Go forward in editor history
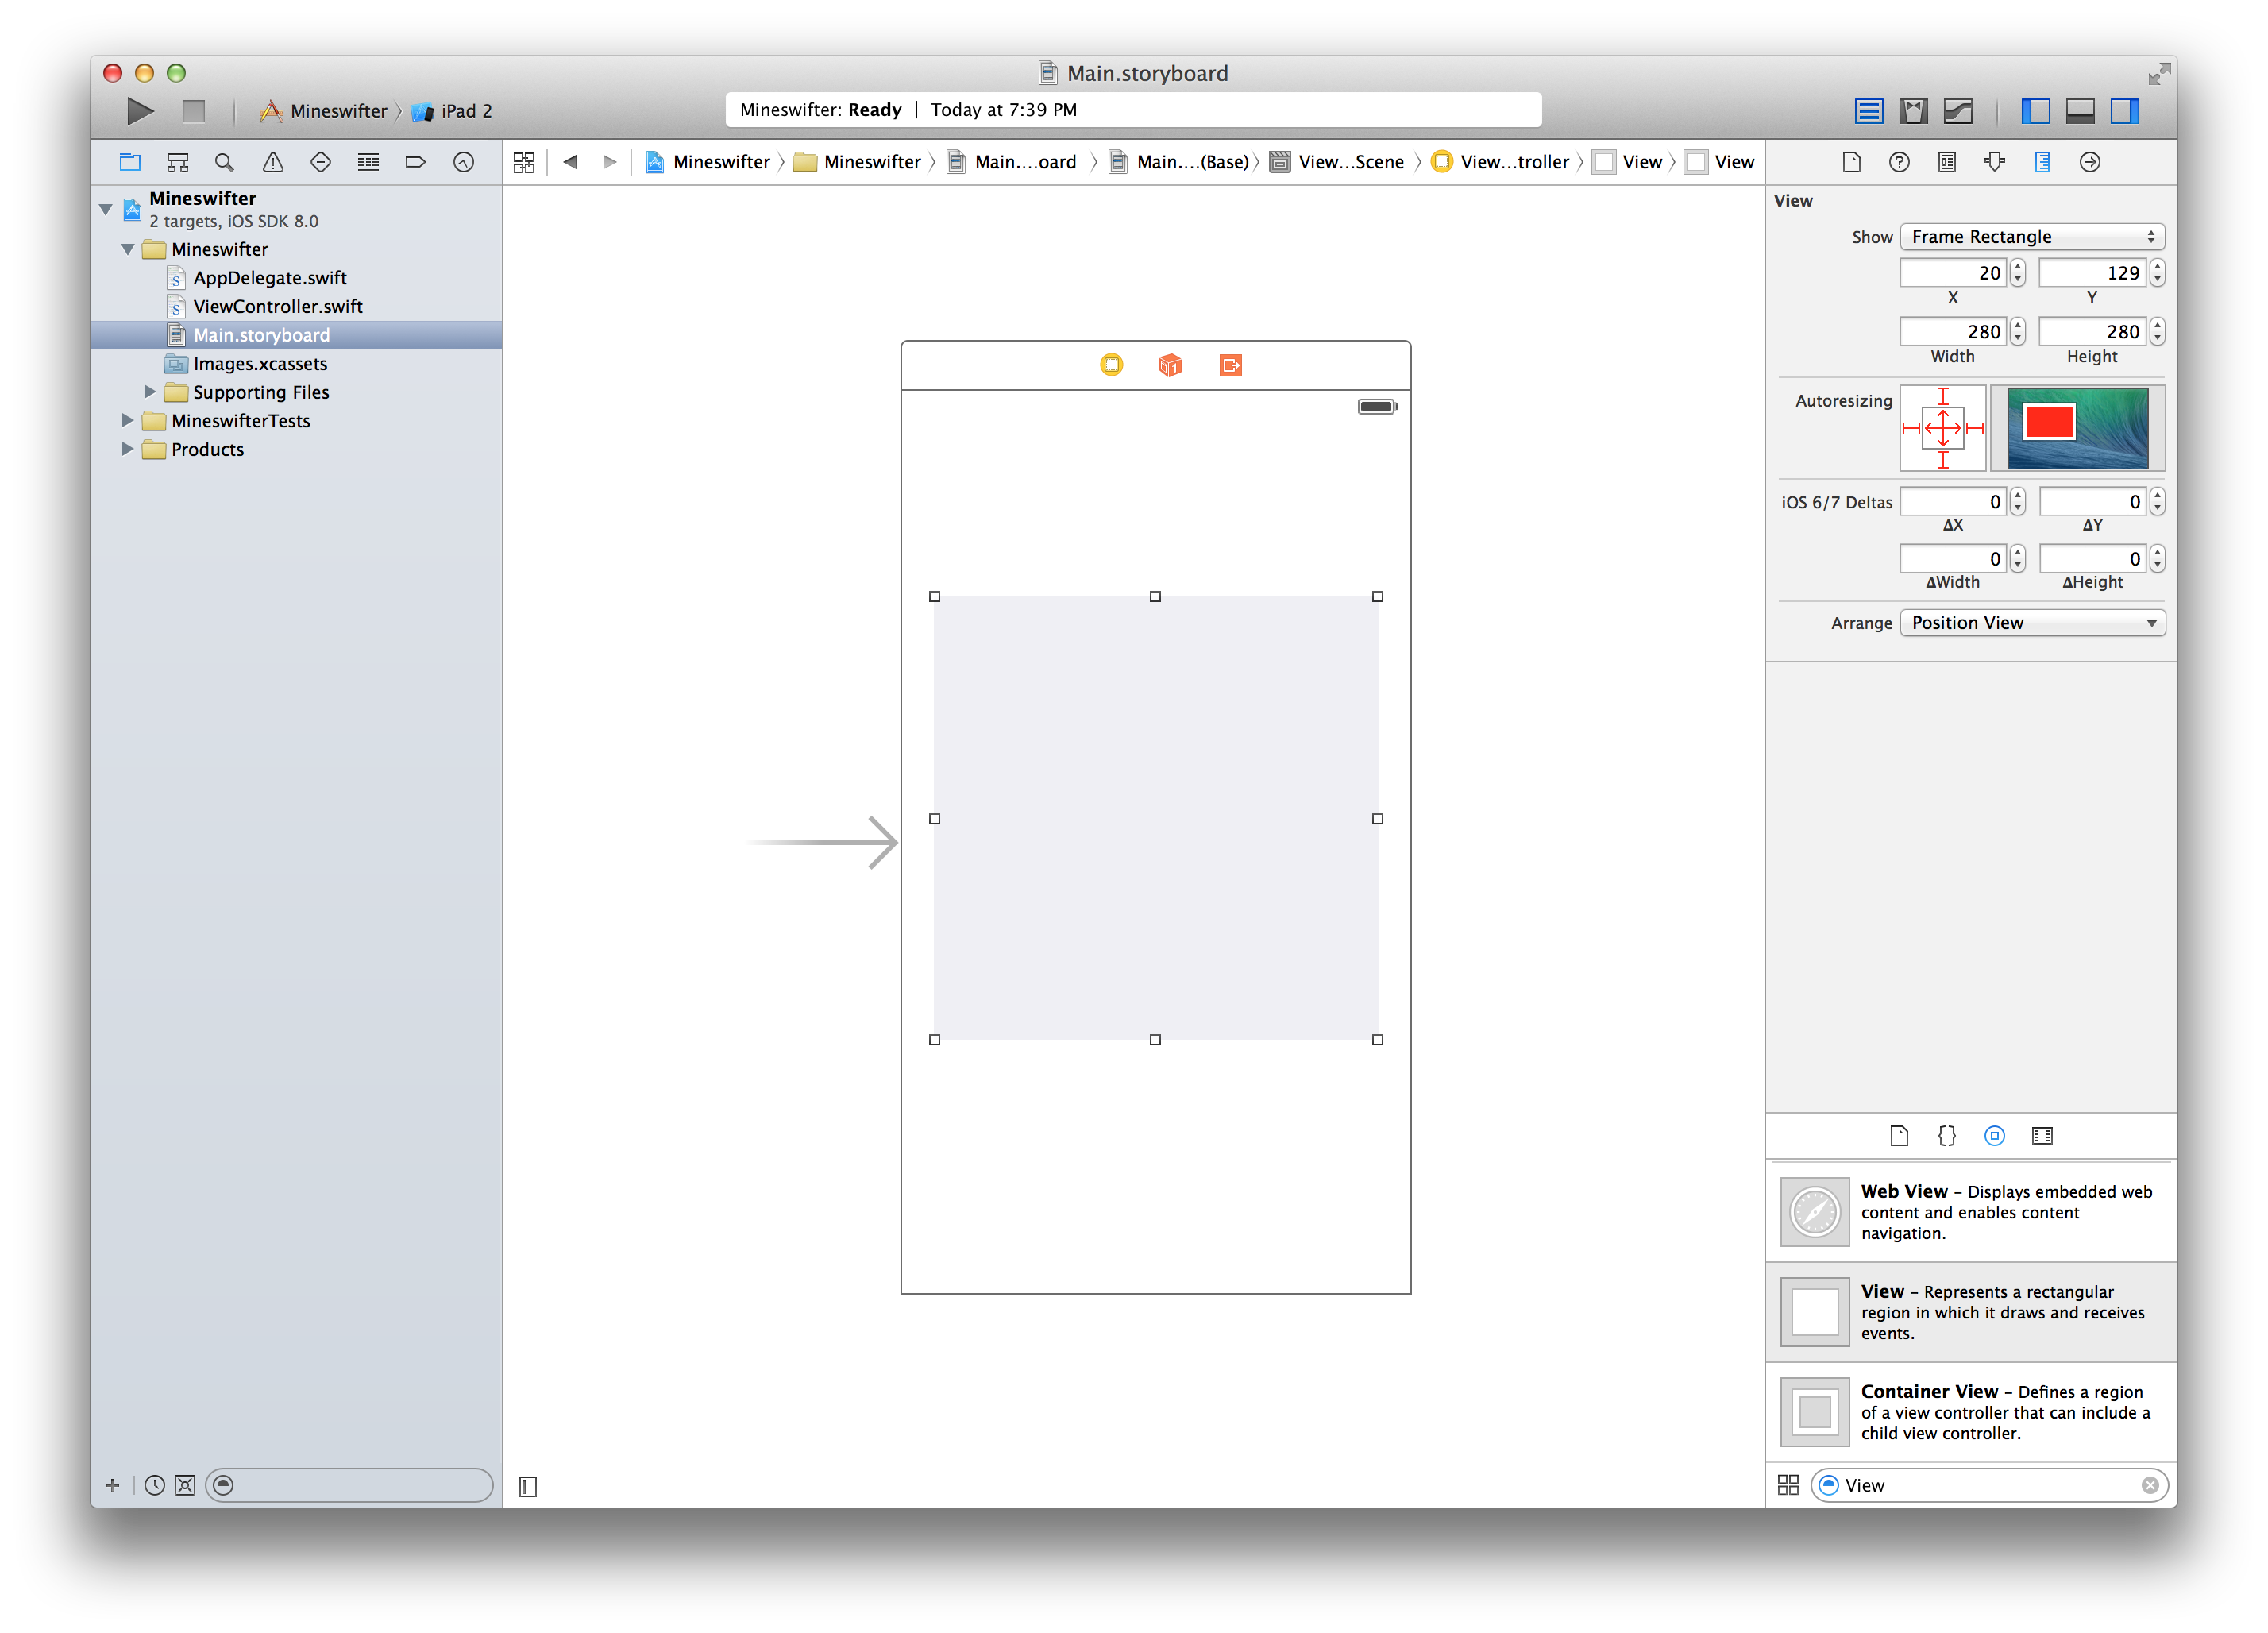The width and height of the screenshot is (2268, 1633). [x=609, y=162]
